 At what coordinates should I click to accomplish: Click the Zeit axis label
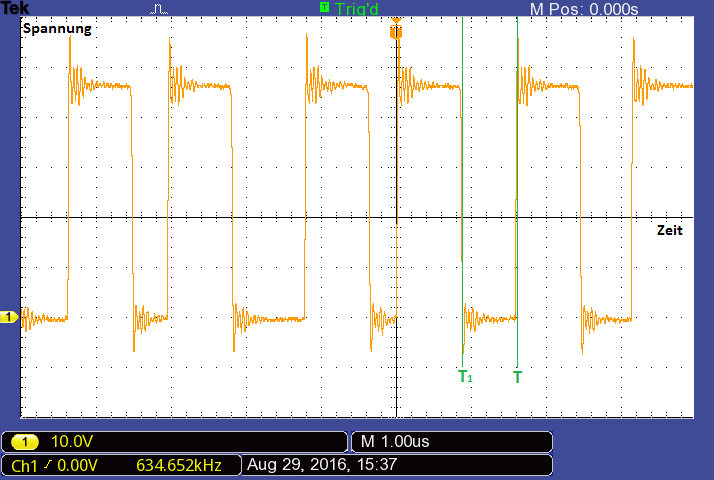[669, 230]
